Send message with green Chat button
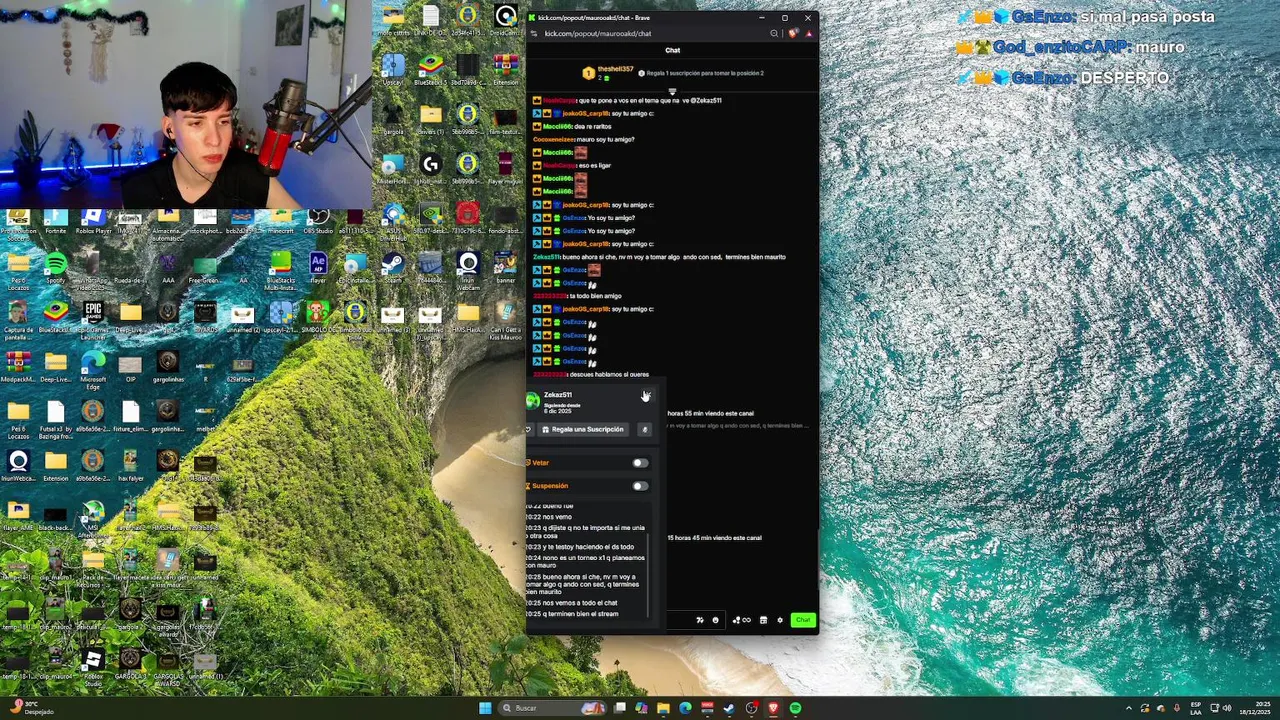 coord(803,620)
